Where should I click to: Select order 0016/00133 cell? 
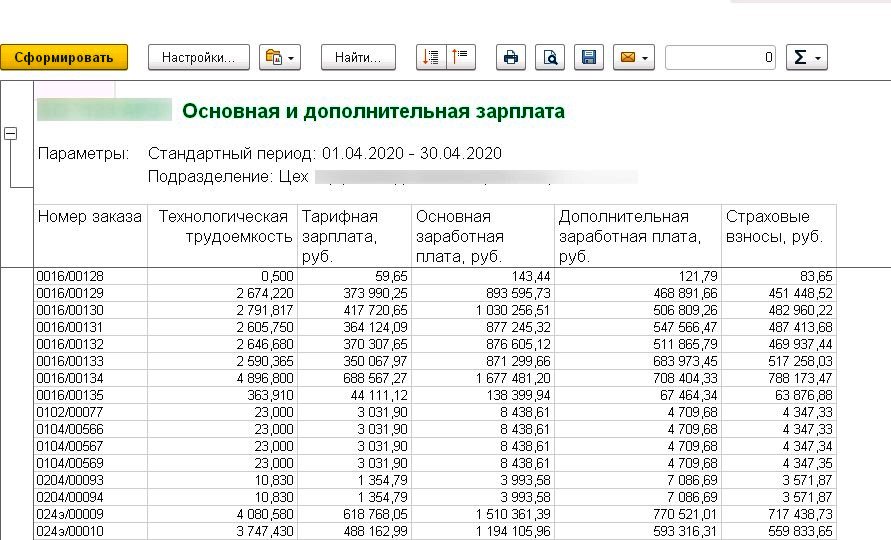click(x=91, y=362)
